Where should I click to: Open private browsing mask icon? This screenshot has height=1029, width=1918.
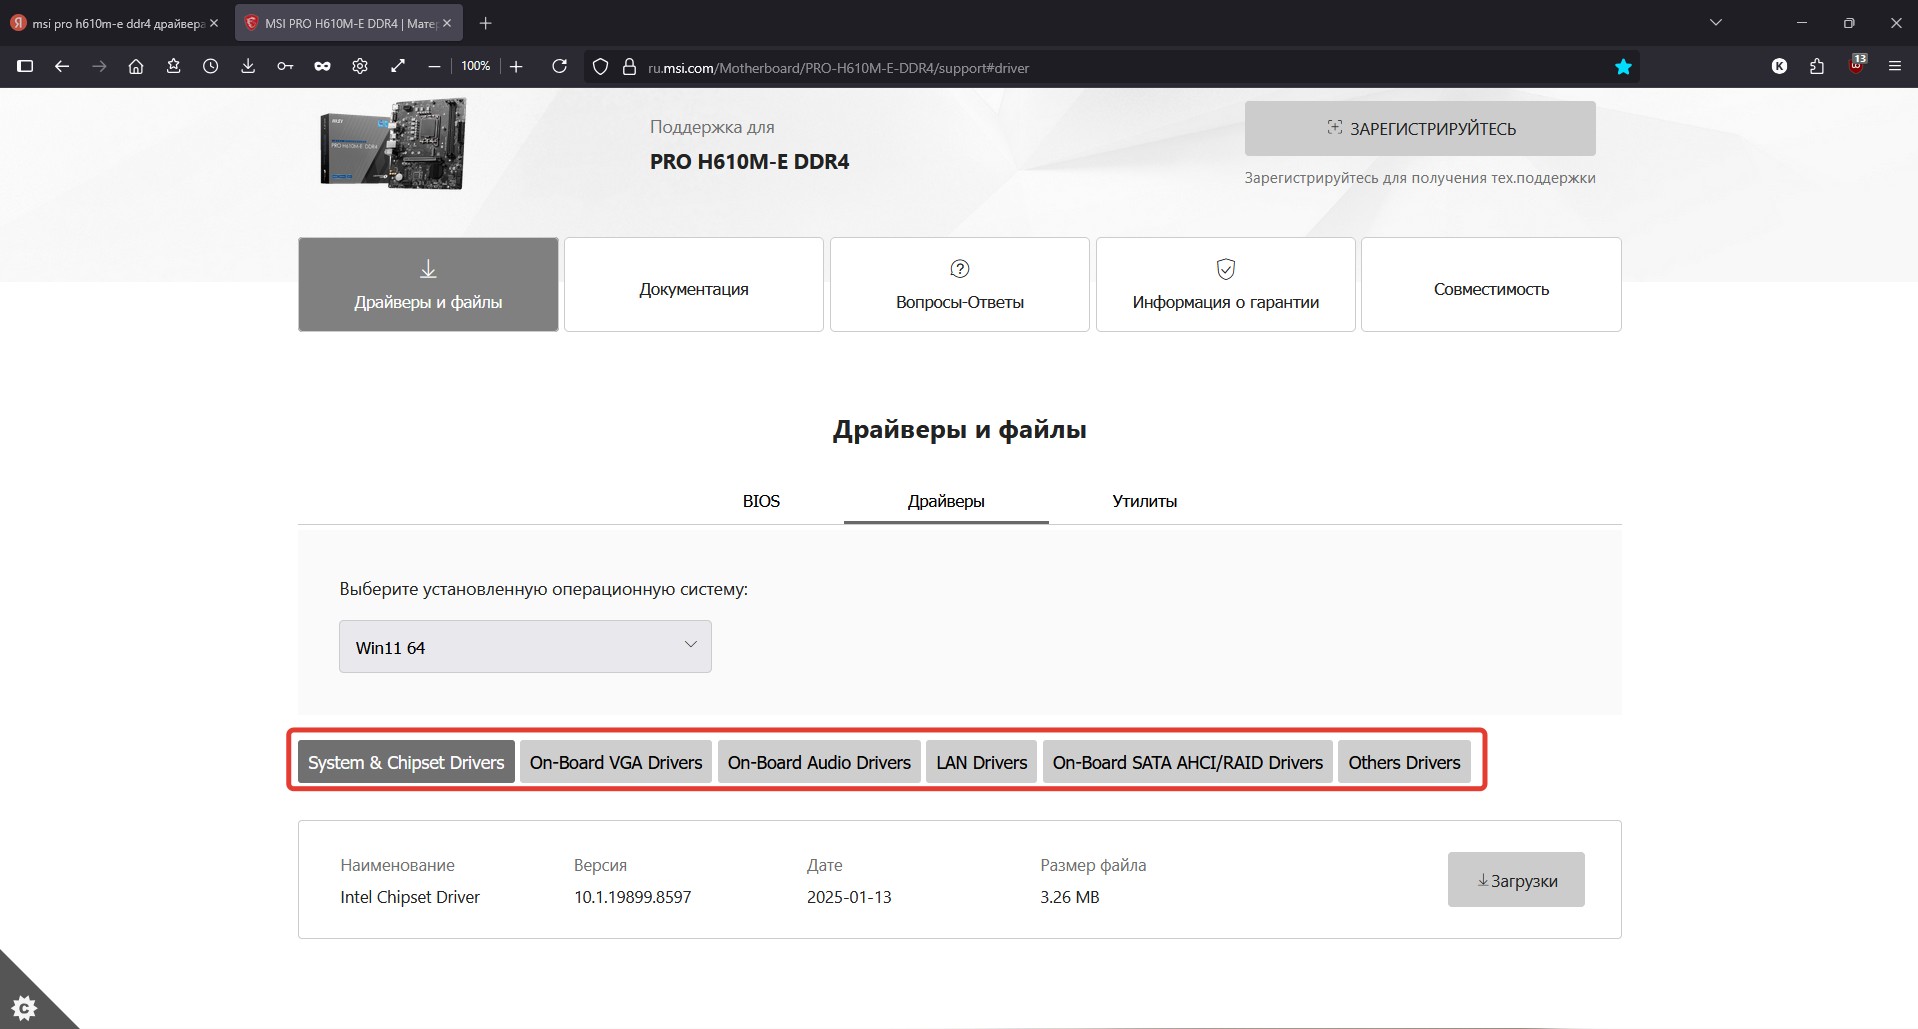point(322,66)
